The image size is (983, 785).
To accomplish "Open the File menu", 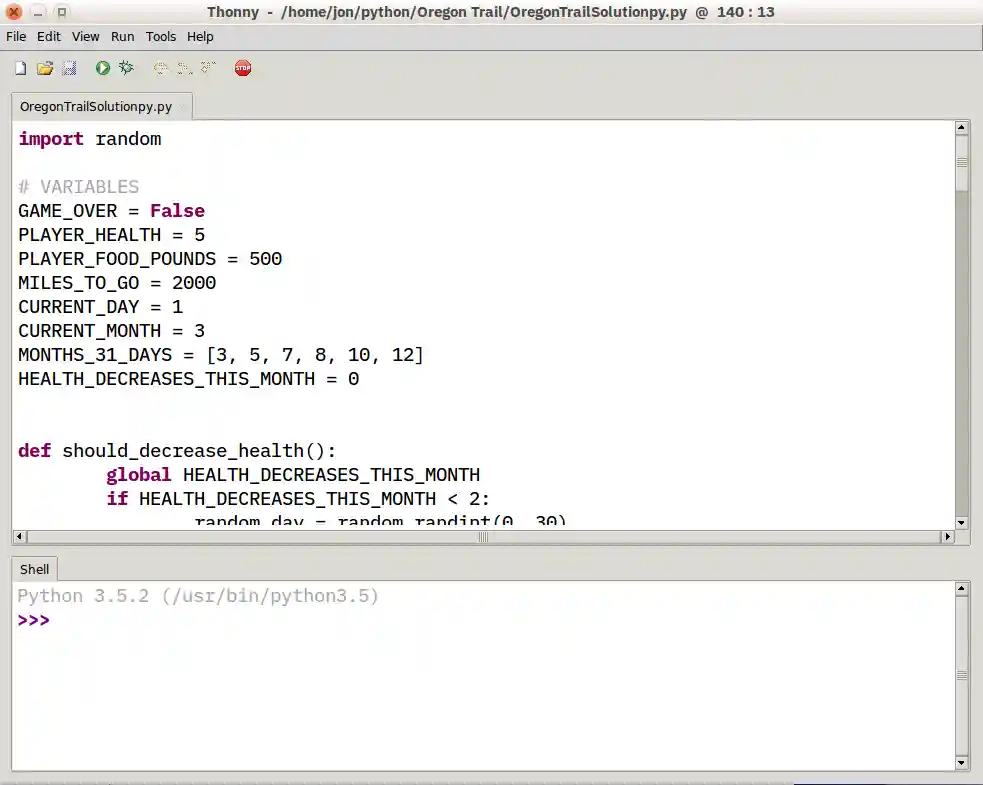I will pyautogui.click(x=15, y=36).
